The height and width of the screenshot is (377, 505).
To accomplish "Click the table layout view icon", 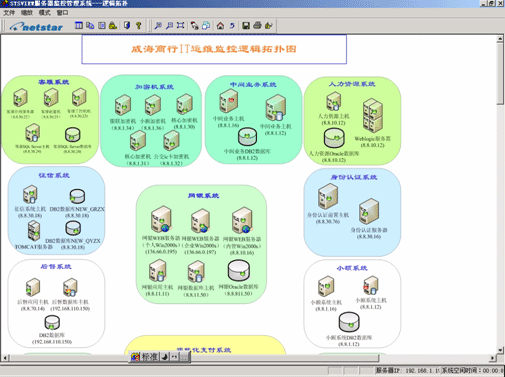I will pyautogui.click(x=79, y=25).
